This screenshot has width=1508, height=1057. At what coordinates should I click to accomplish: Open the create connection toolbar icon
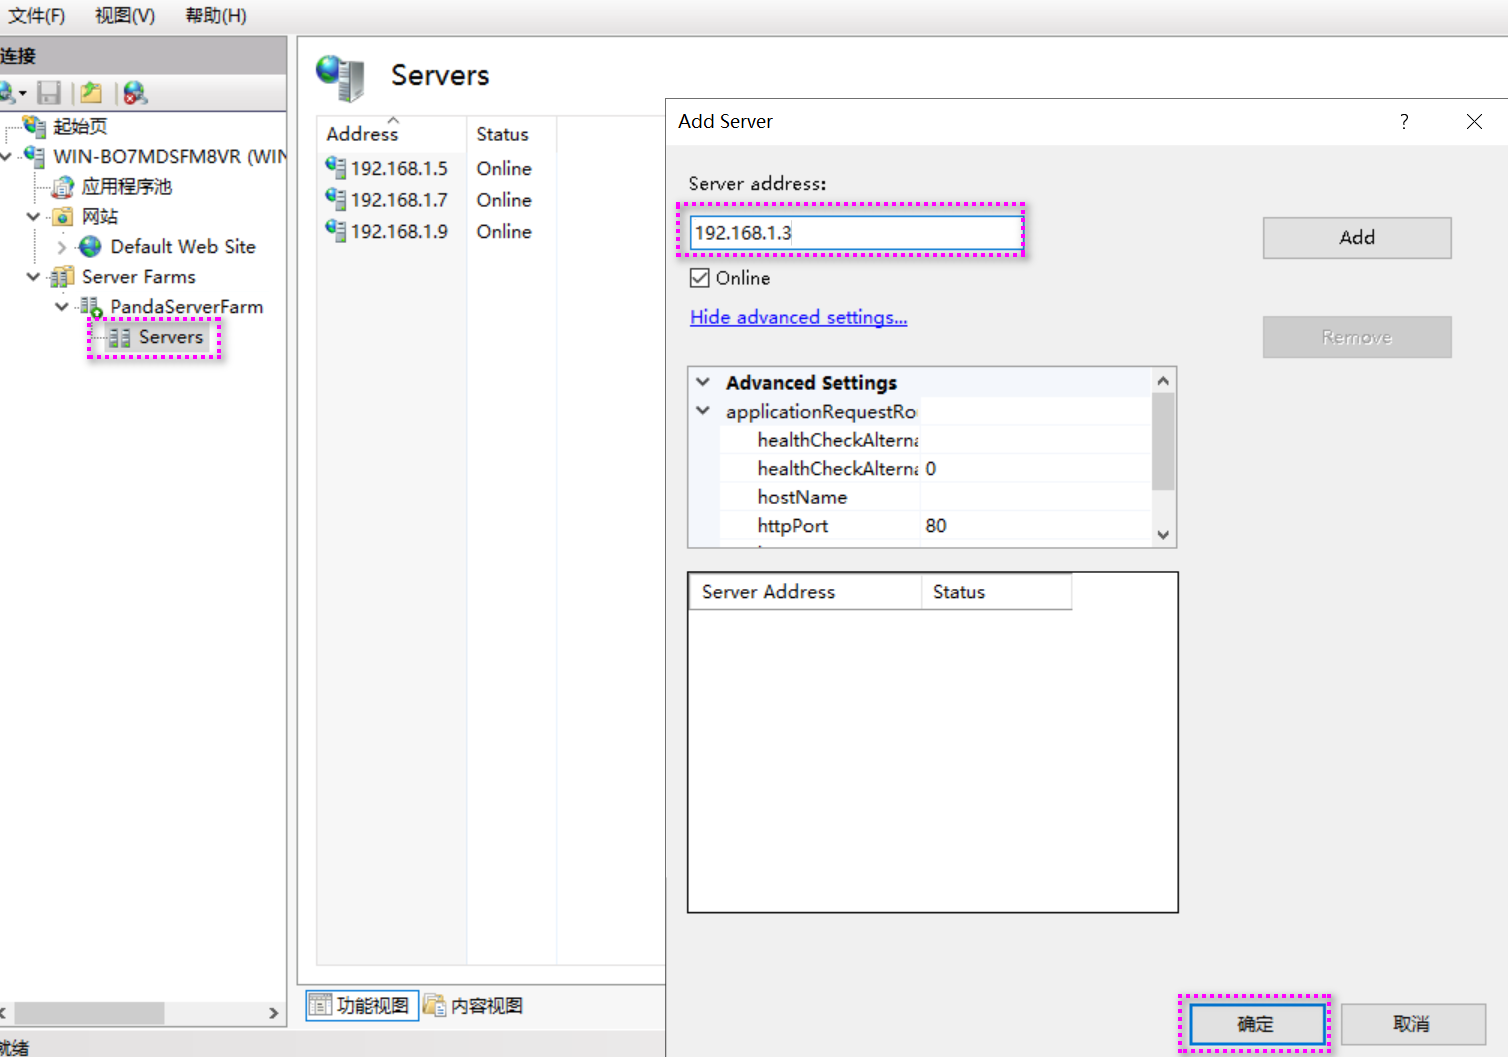pyautogui.click(x=7, y=93)
